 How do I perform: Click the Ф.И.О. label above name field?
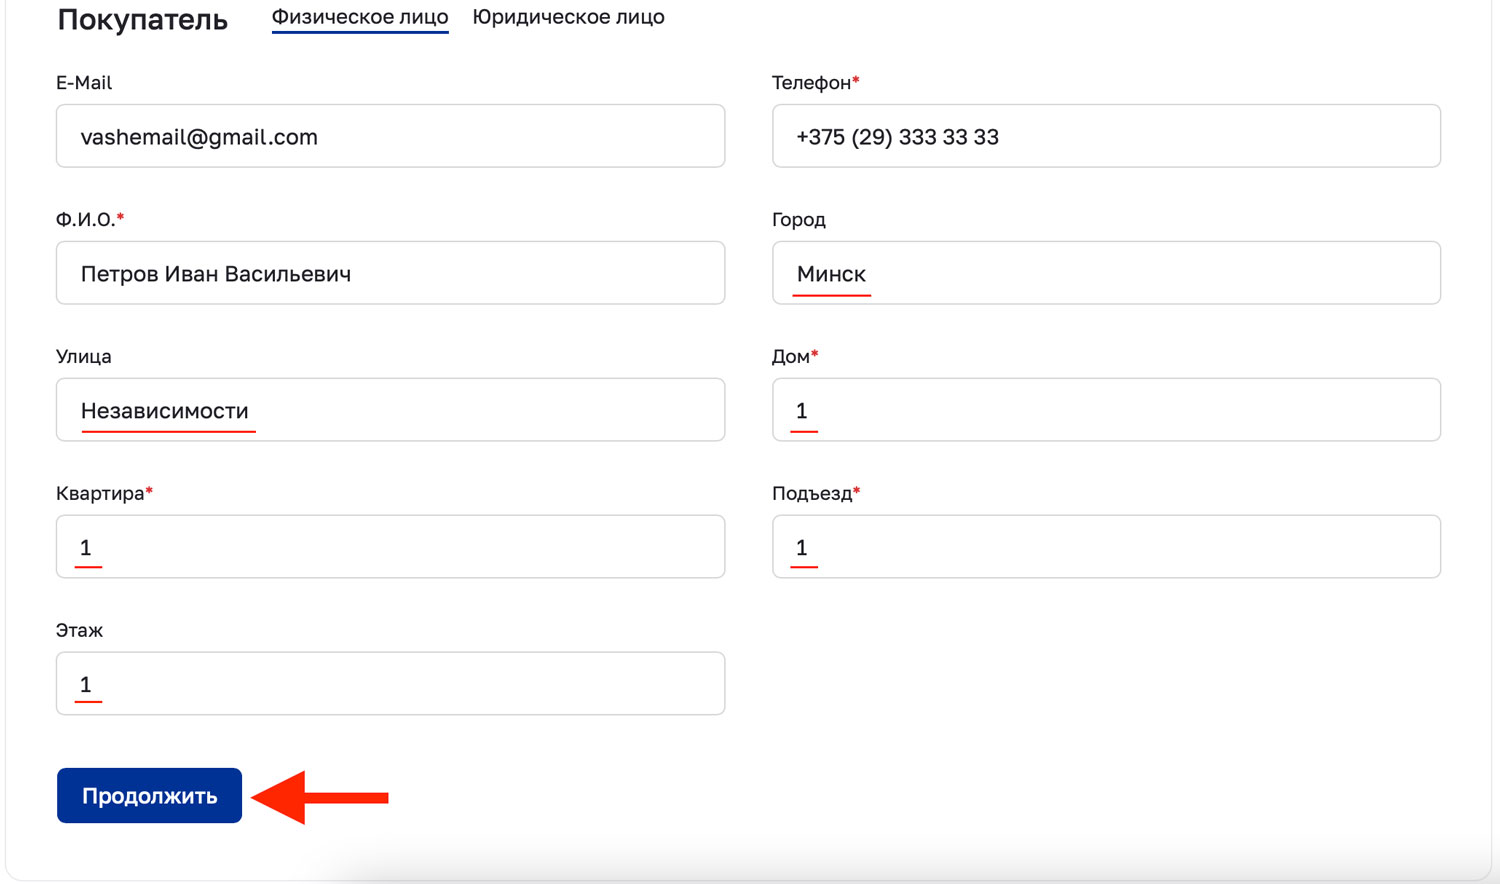(86, 220)
